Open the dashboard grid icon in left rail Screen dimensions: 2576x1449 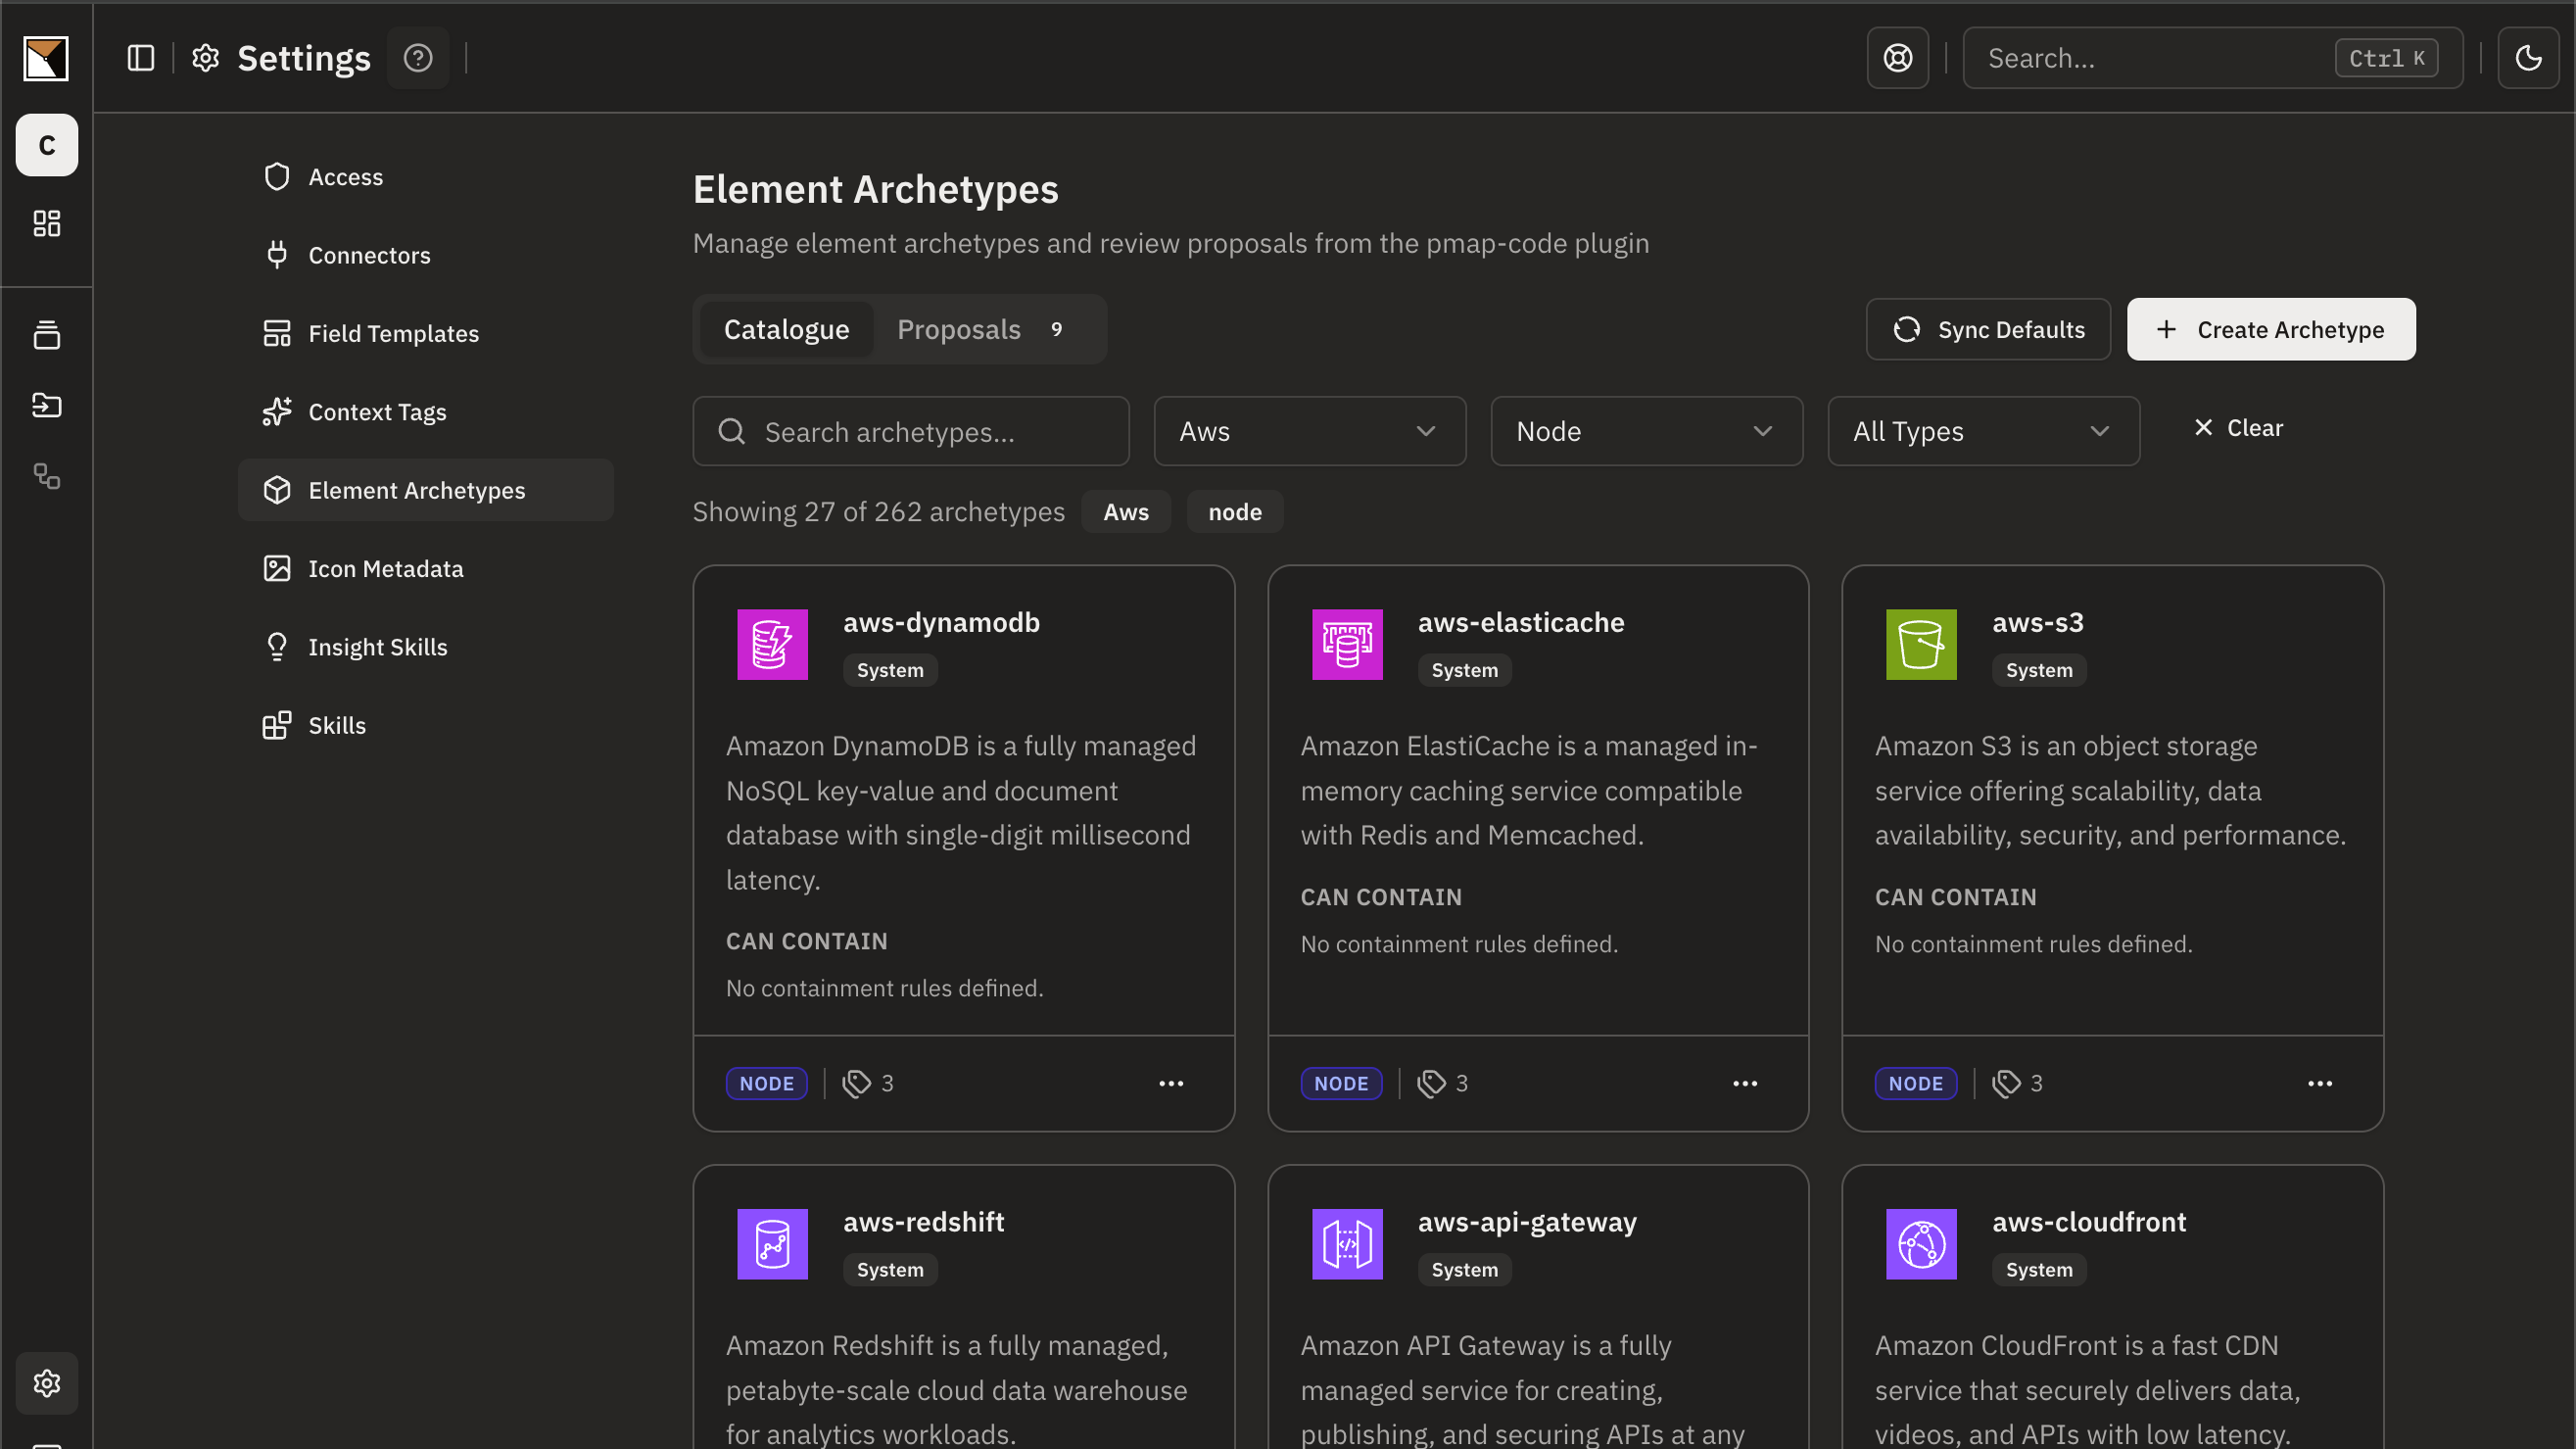coord(47,223)
